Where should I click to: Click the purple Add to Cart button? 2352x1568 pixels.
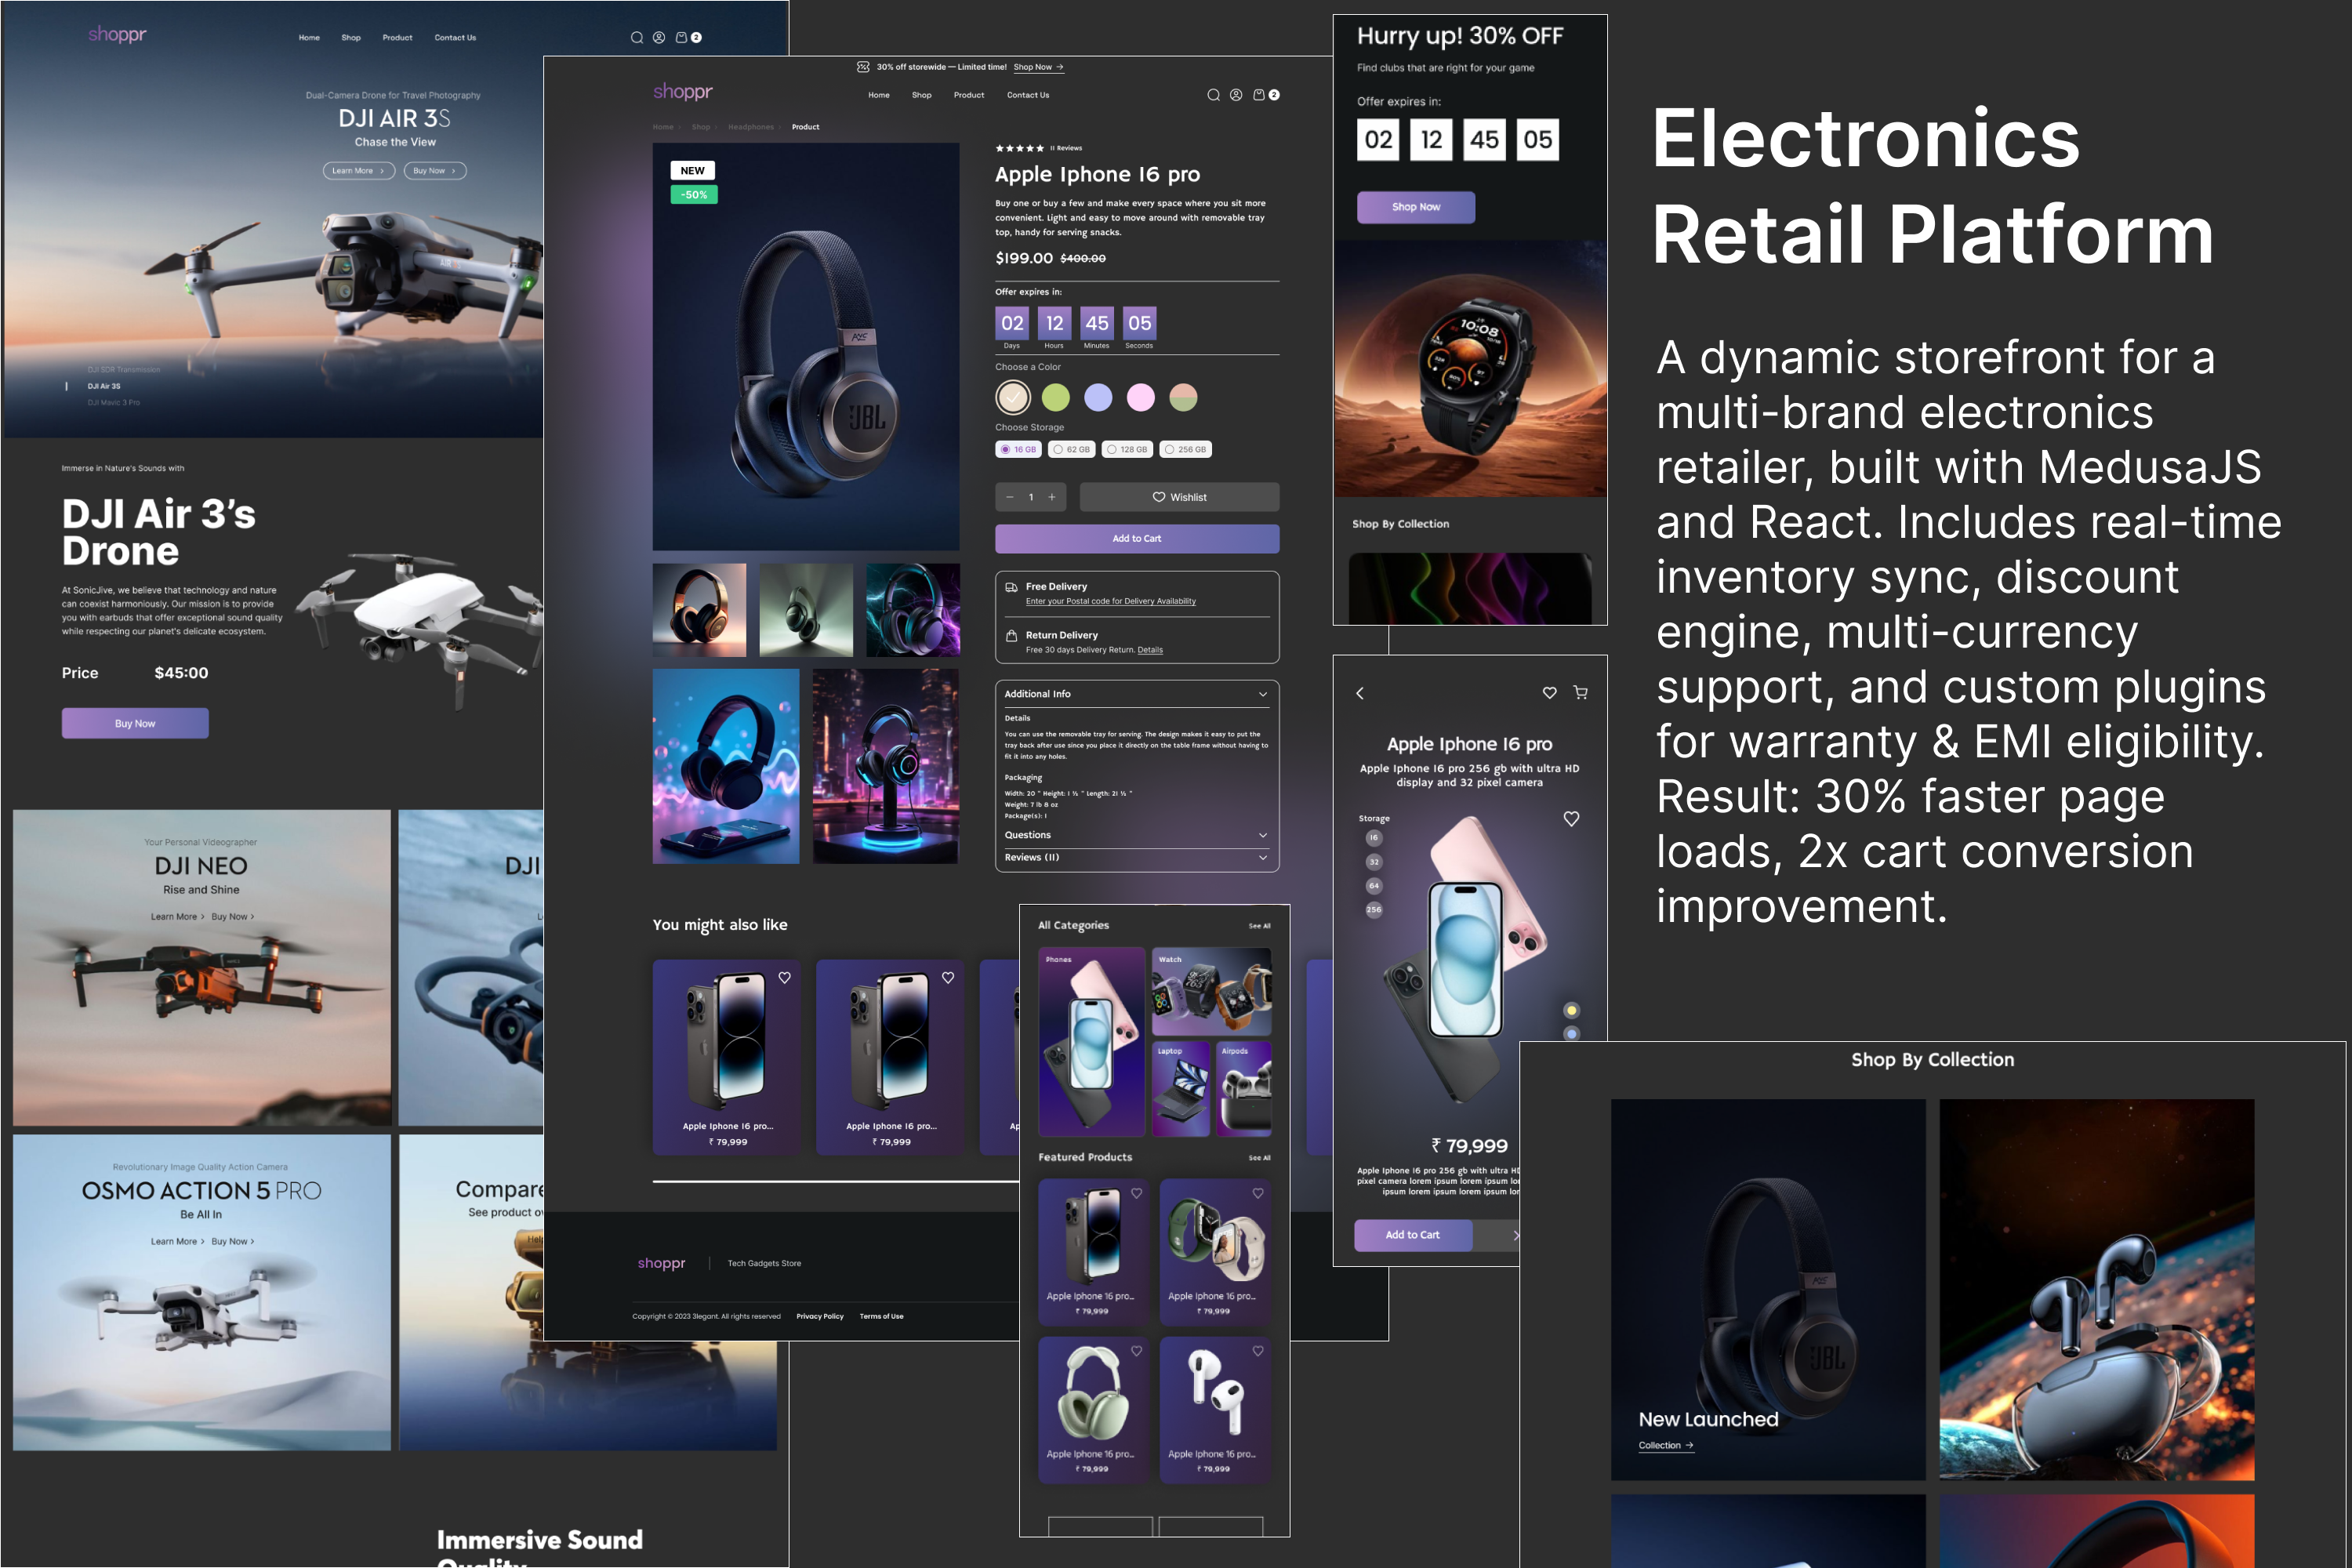pyautogui.click(x=1137, y=539)
